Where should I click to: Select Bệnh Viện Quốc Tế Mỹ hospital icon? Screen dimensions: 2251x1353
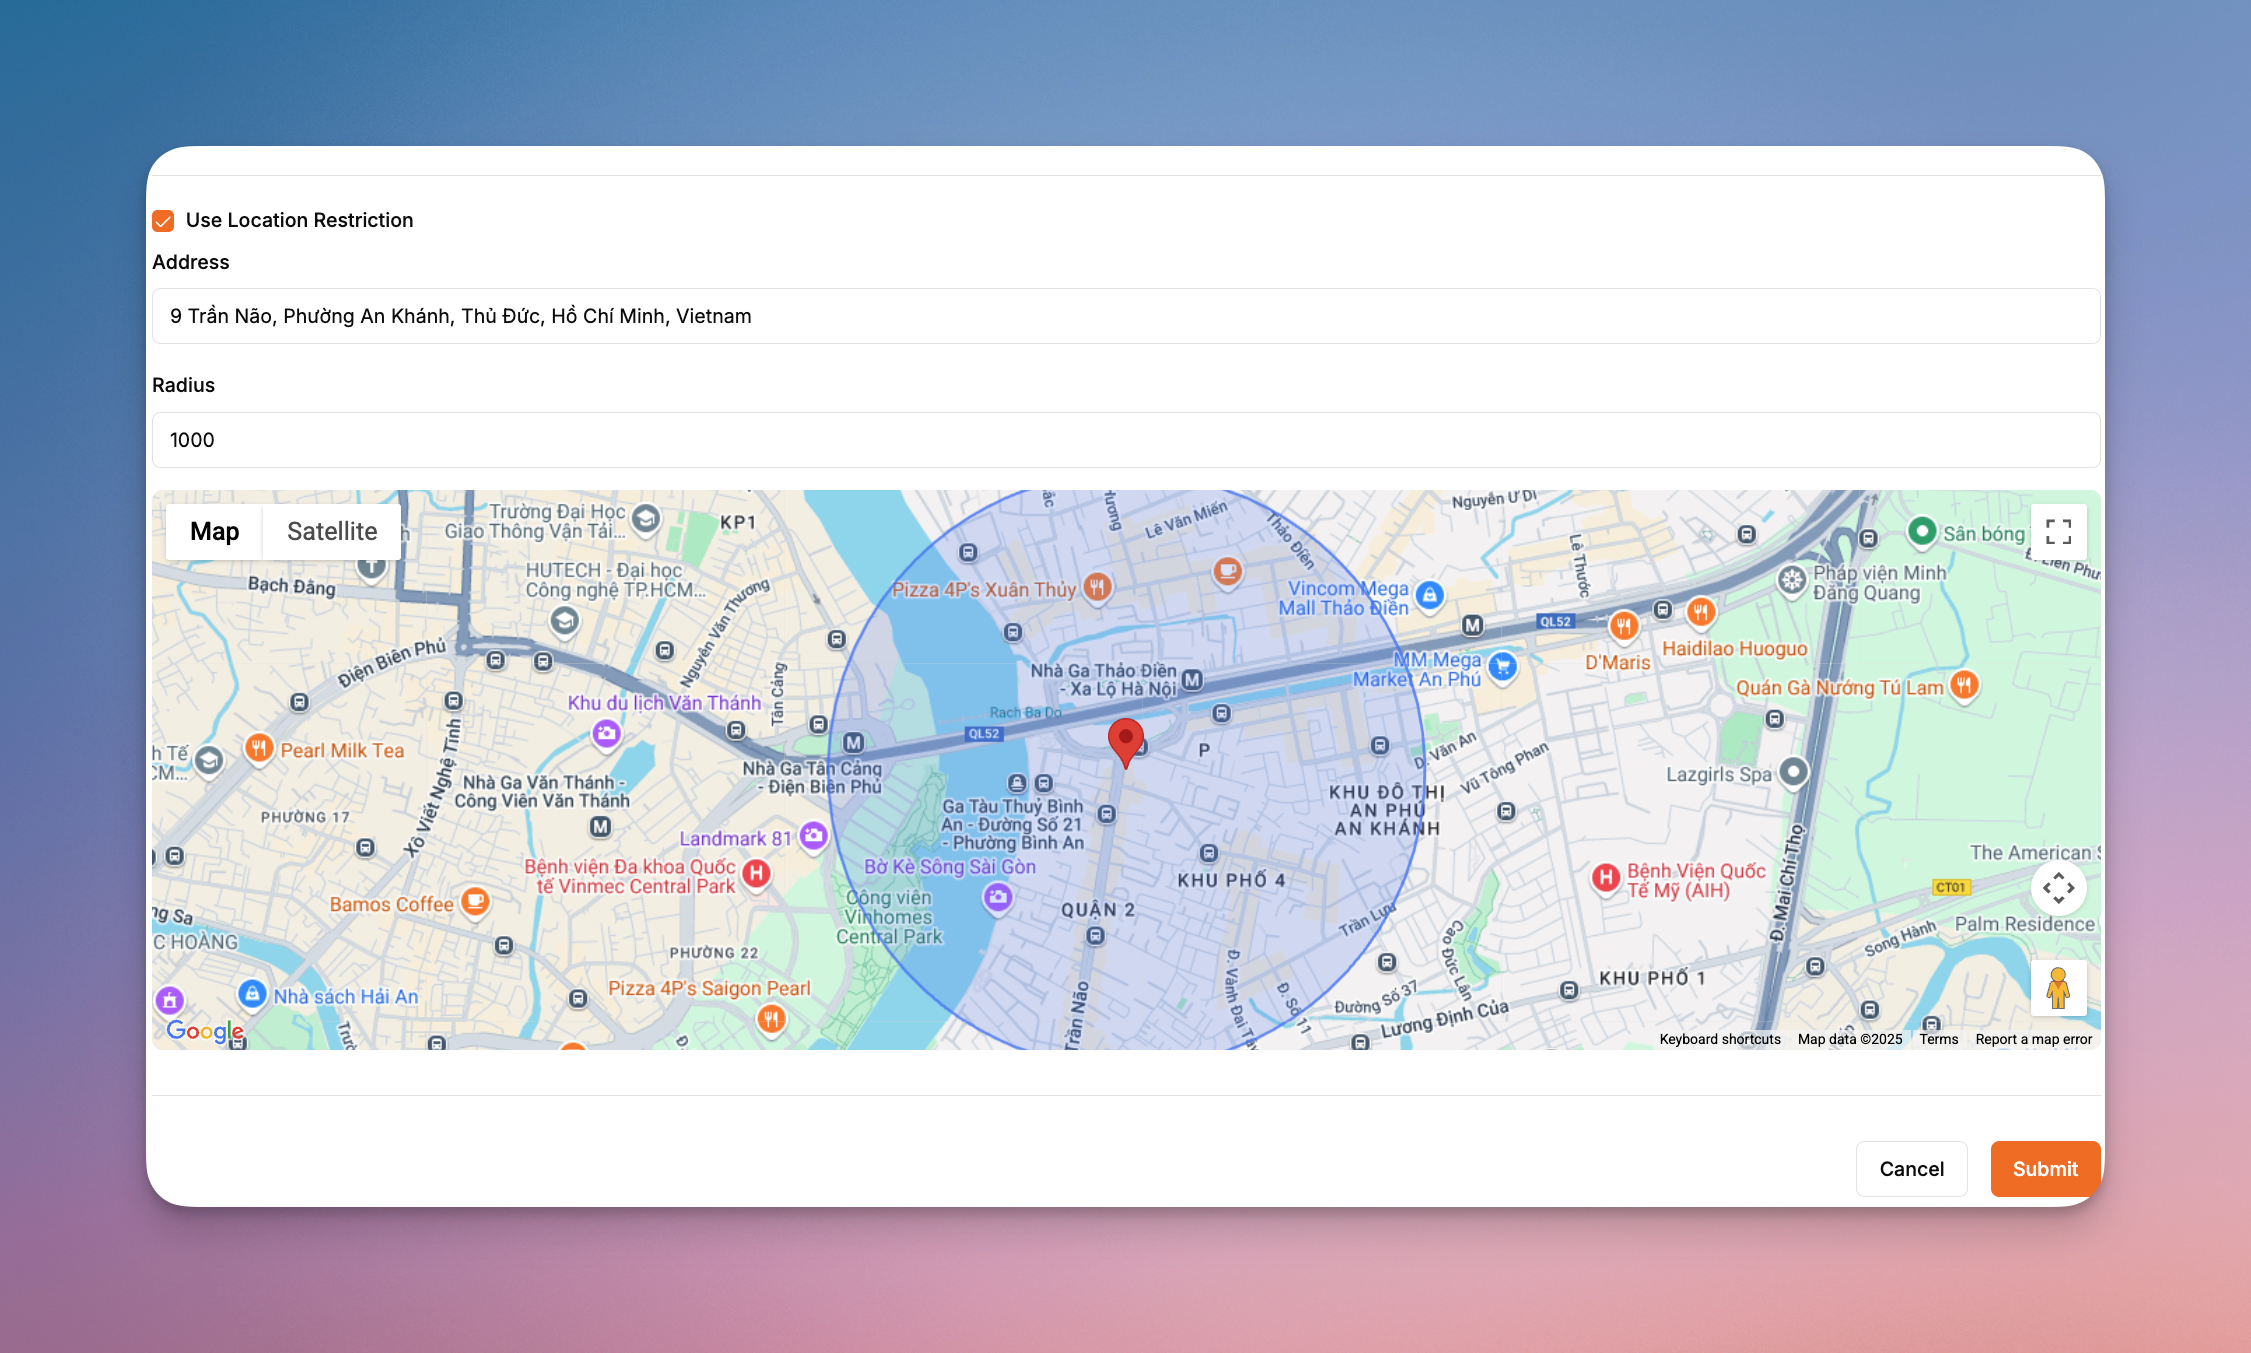pos(1606,877)
